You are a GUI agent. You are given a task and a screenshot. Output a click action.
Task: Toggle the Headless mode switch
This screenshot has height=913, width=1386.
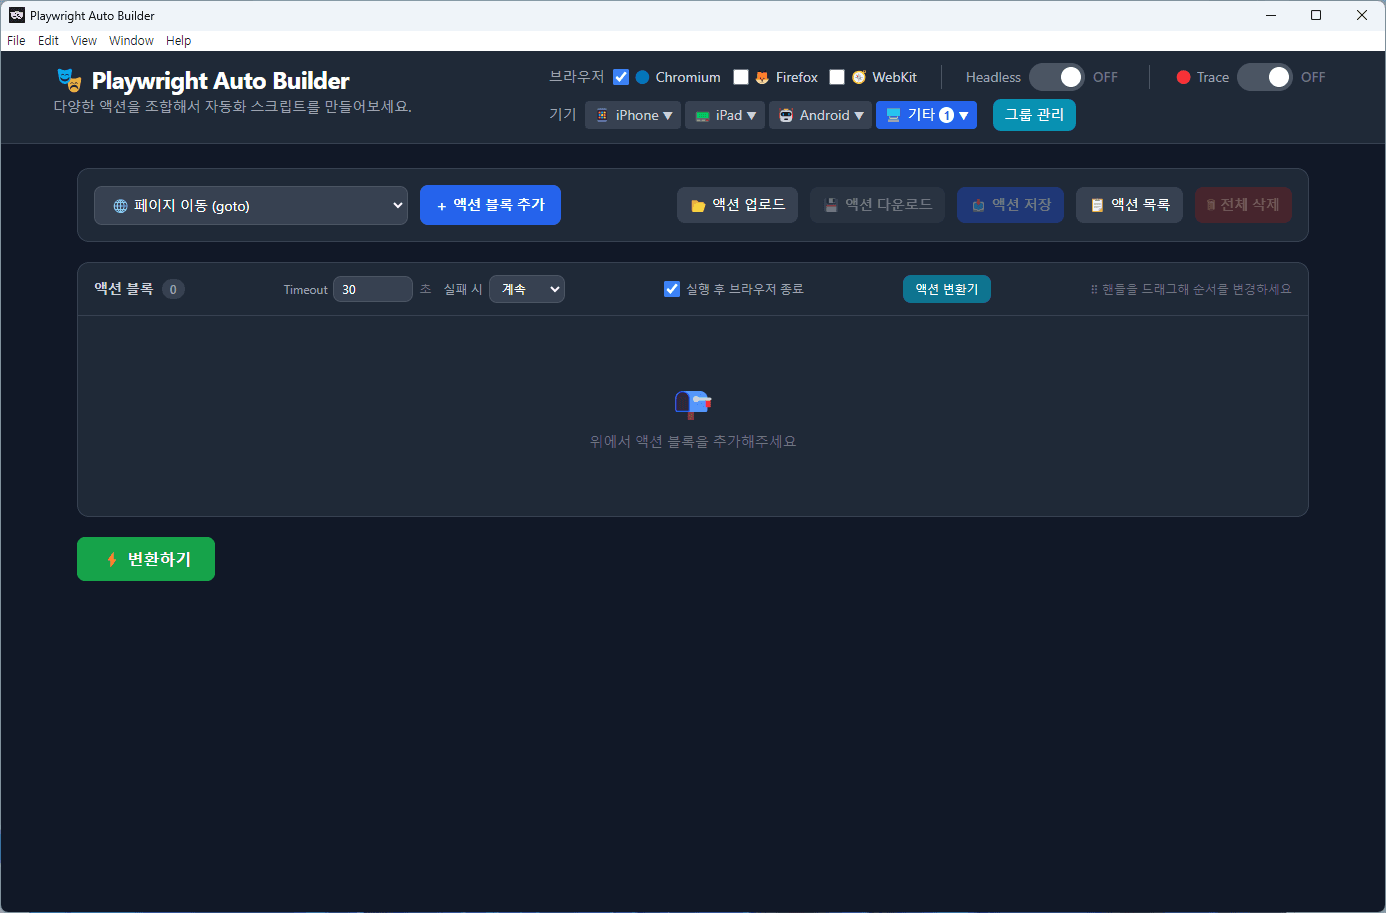click(x=1056, y=77)
